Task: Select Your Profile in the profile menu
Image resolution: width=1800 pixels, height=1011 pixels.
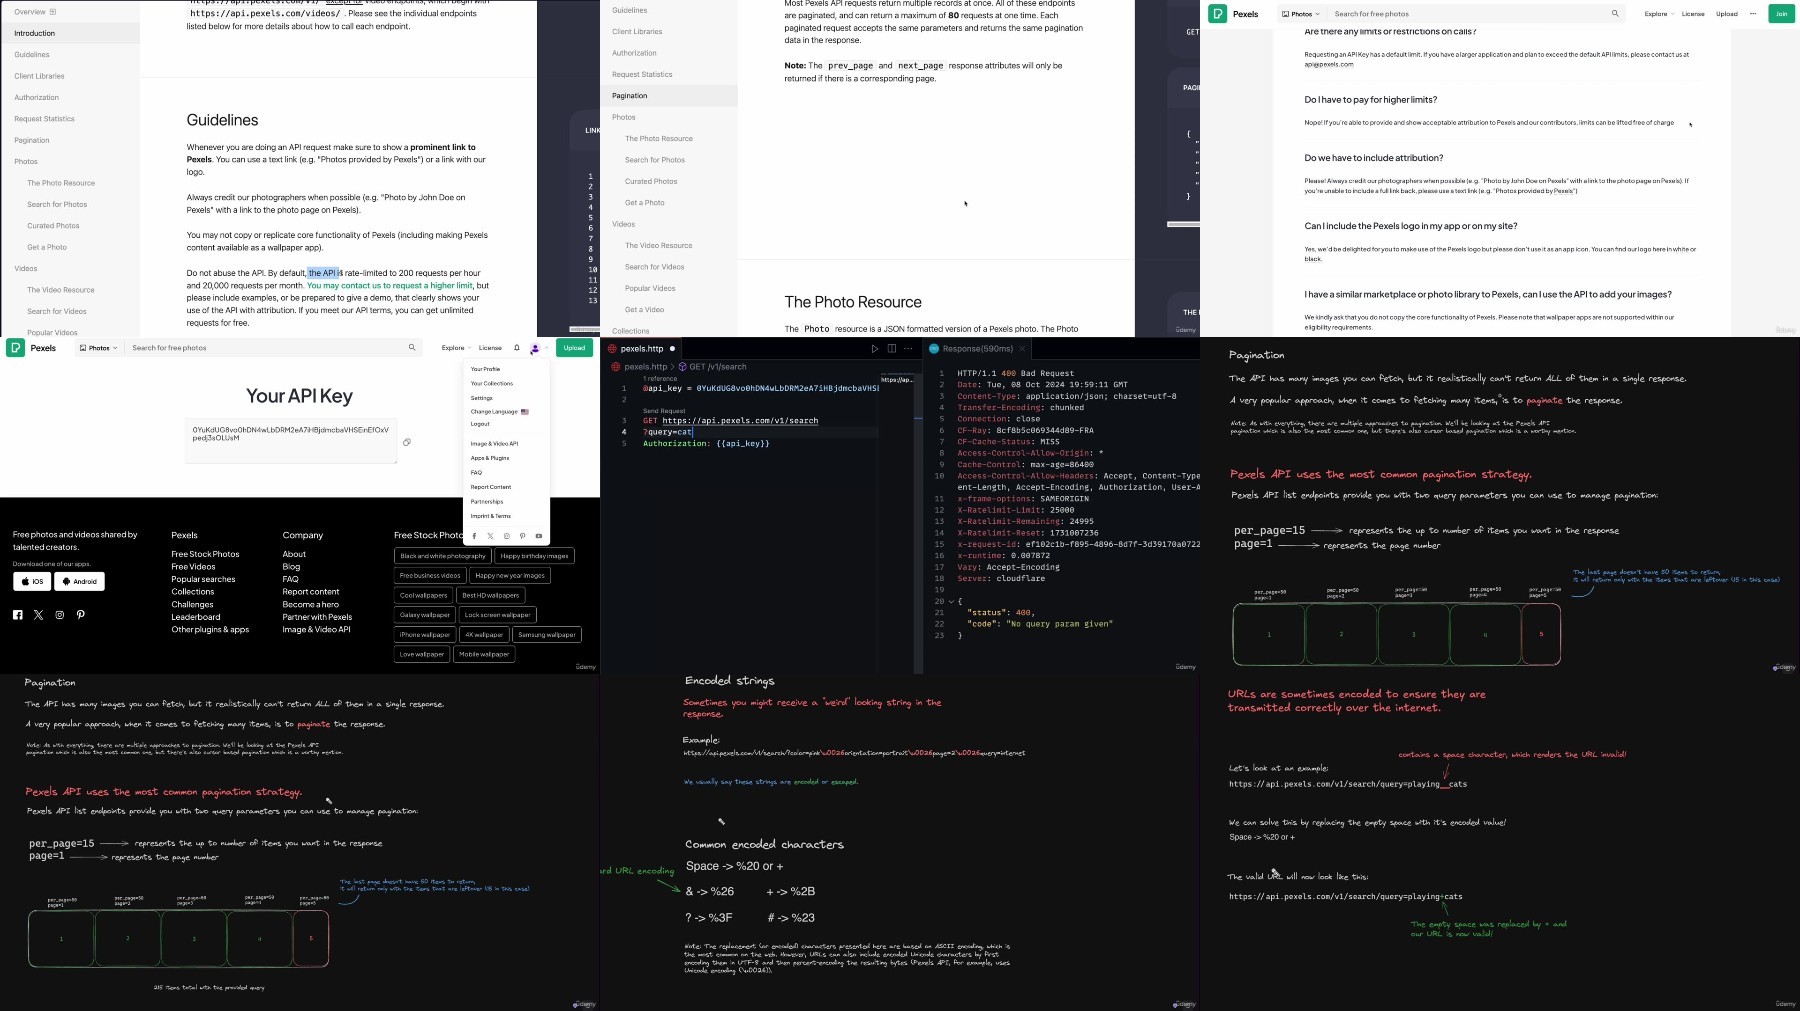Action: tap(485, 369)
